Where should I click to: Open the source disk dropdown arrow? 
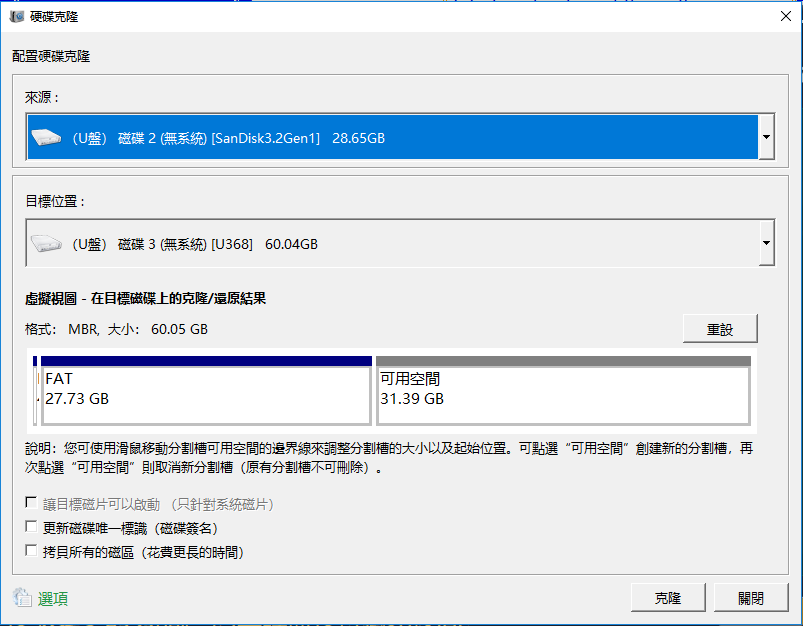tap(766, 136)
